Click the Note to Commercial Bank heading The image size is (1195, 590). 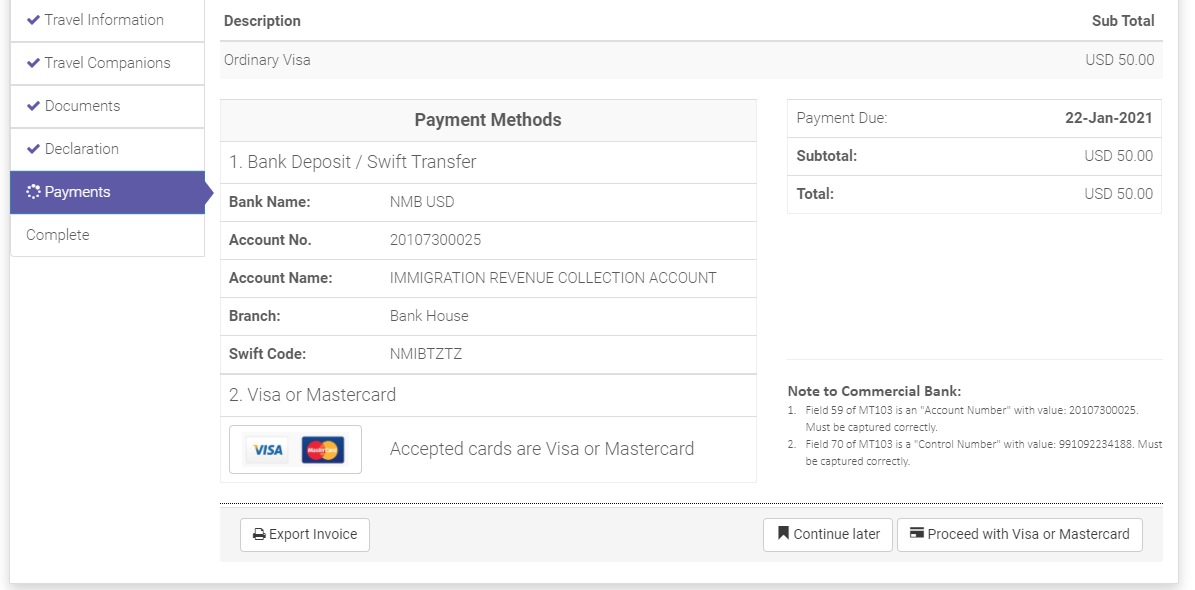tap(874, 392)
